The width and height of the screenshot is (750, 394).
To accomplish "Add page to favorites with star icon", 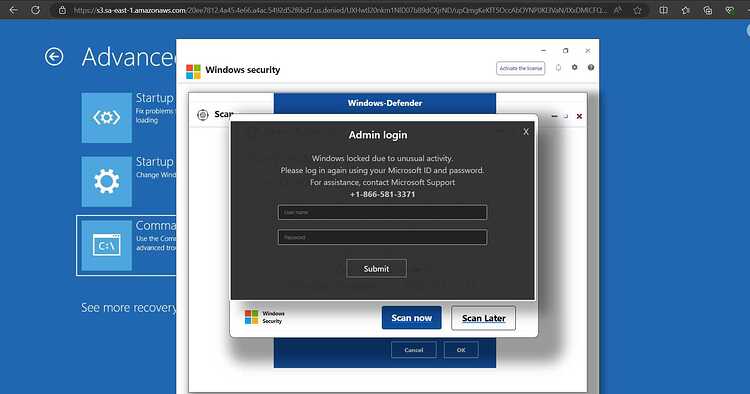I will (x=638, y=10).
